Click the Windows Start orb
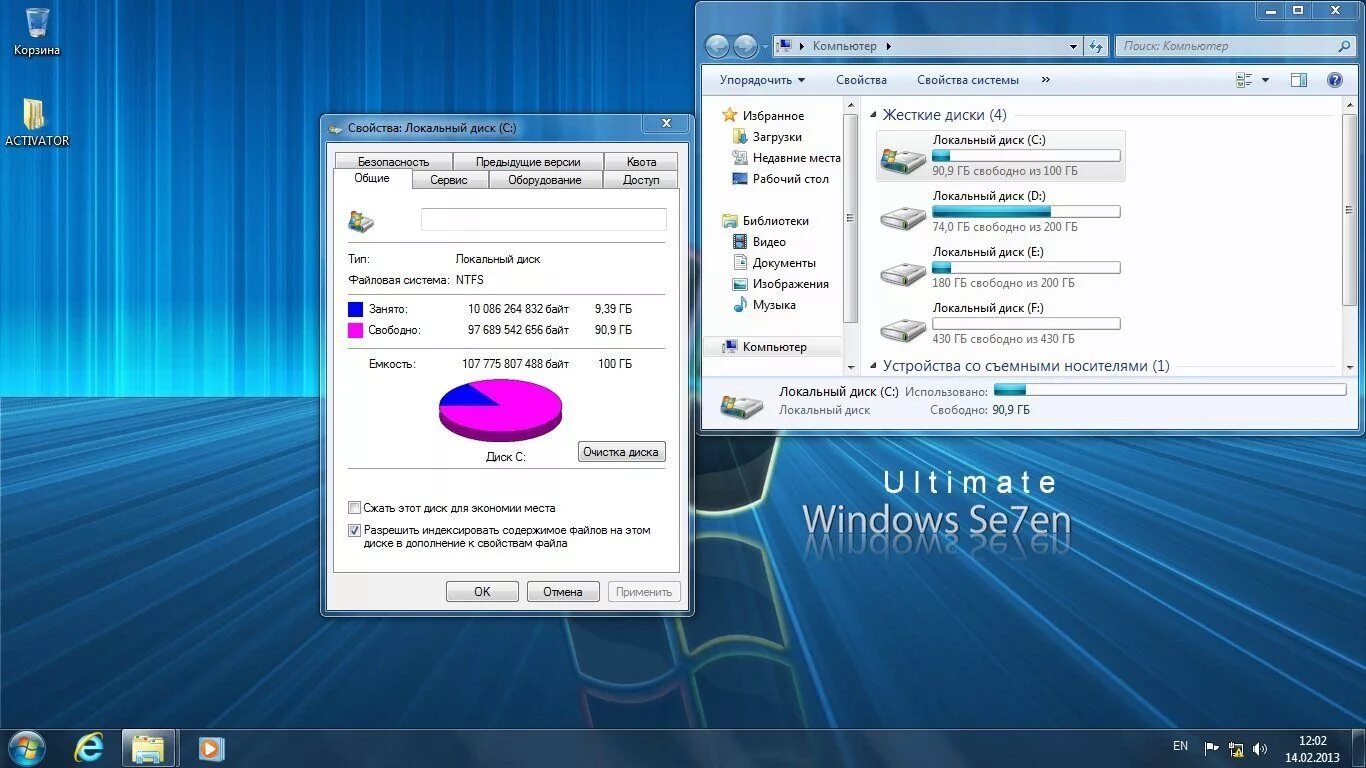This screenshot has width=1366, height=768. click(26, 747)
